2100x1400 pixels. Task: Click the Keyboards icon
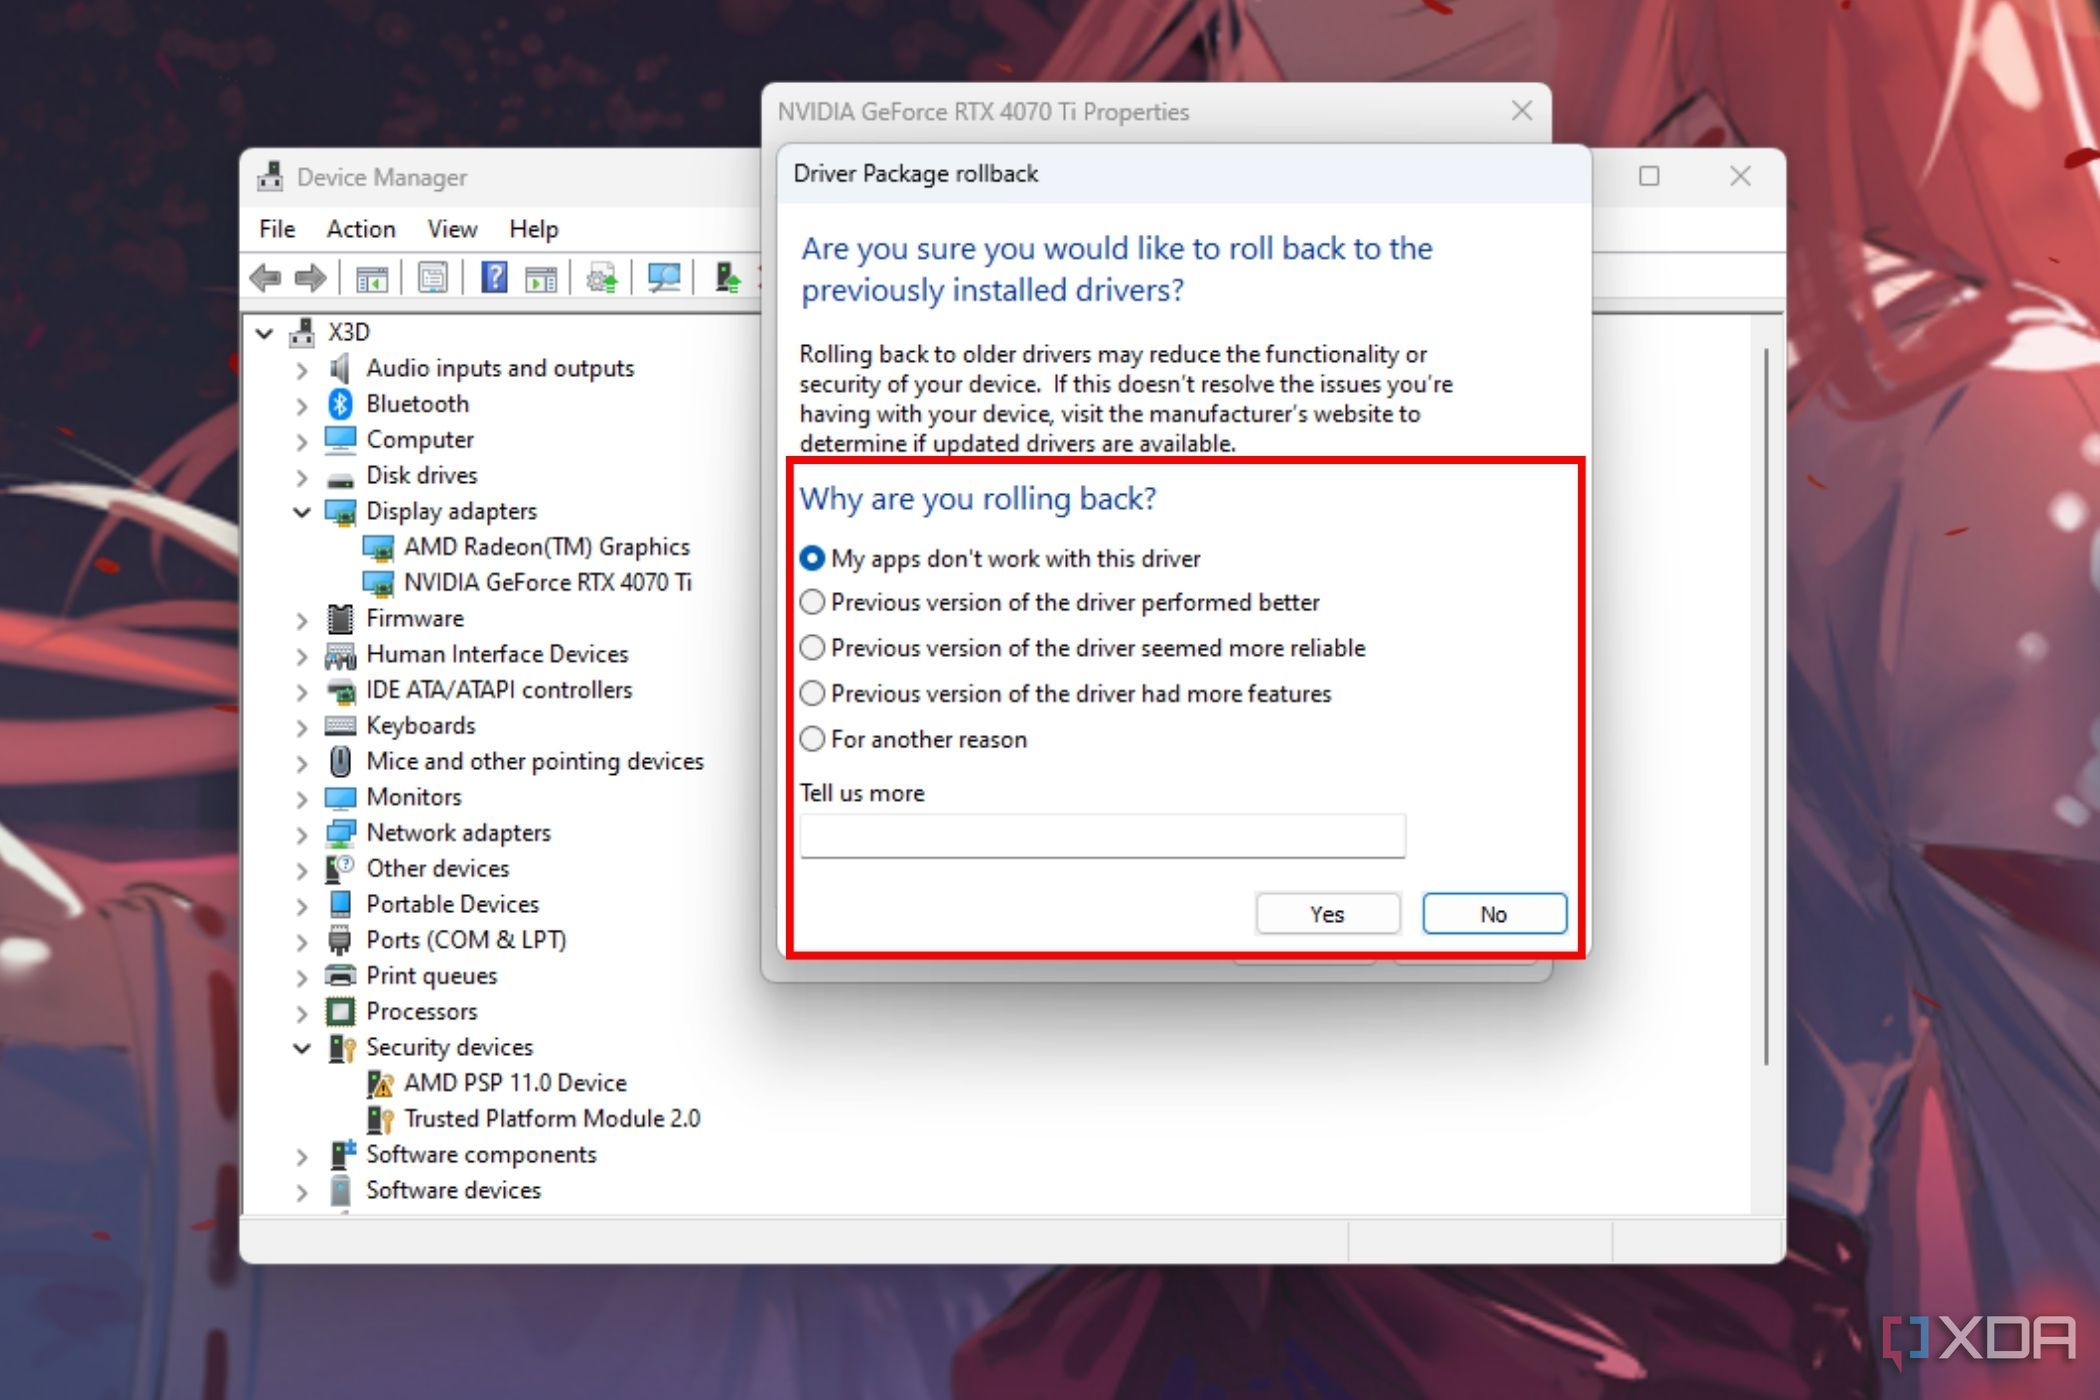click(340, 726)
